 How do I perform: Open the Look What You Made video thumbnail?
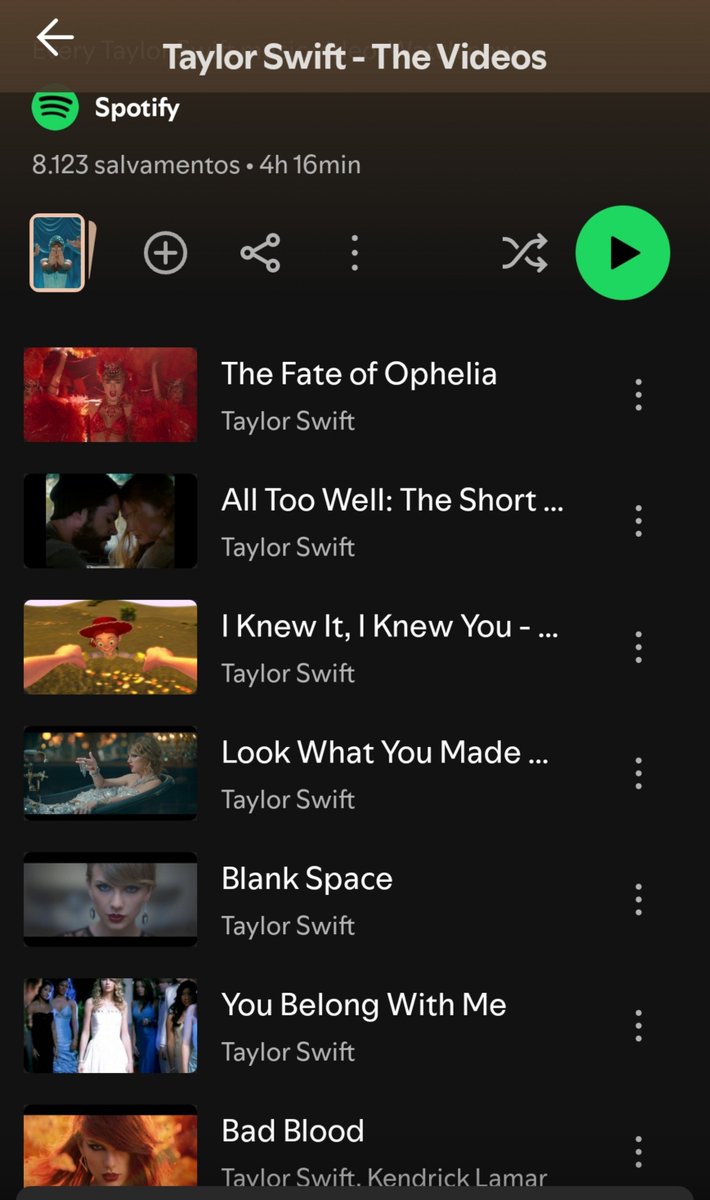tap(110, 773)
